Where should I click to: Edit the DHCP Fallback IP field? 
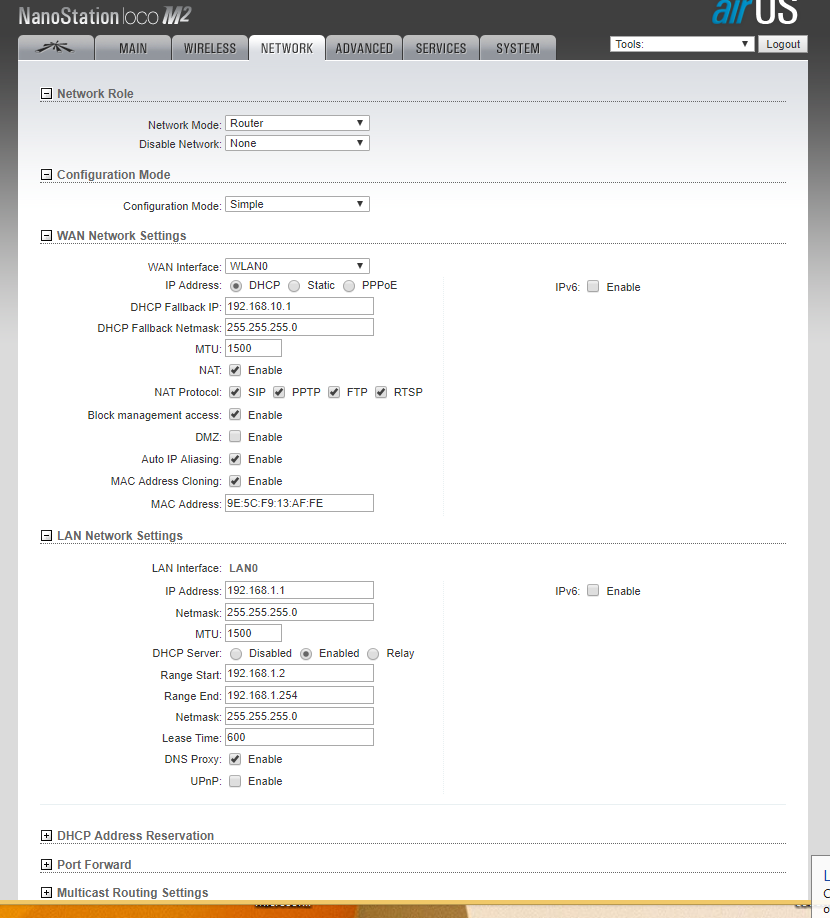[x=299, y=306]
